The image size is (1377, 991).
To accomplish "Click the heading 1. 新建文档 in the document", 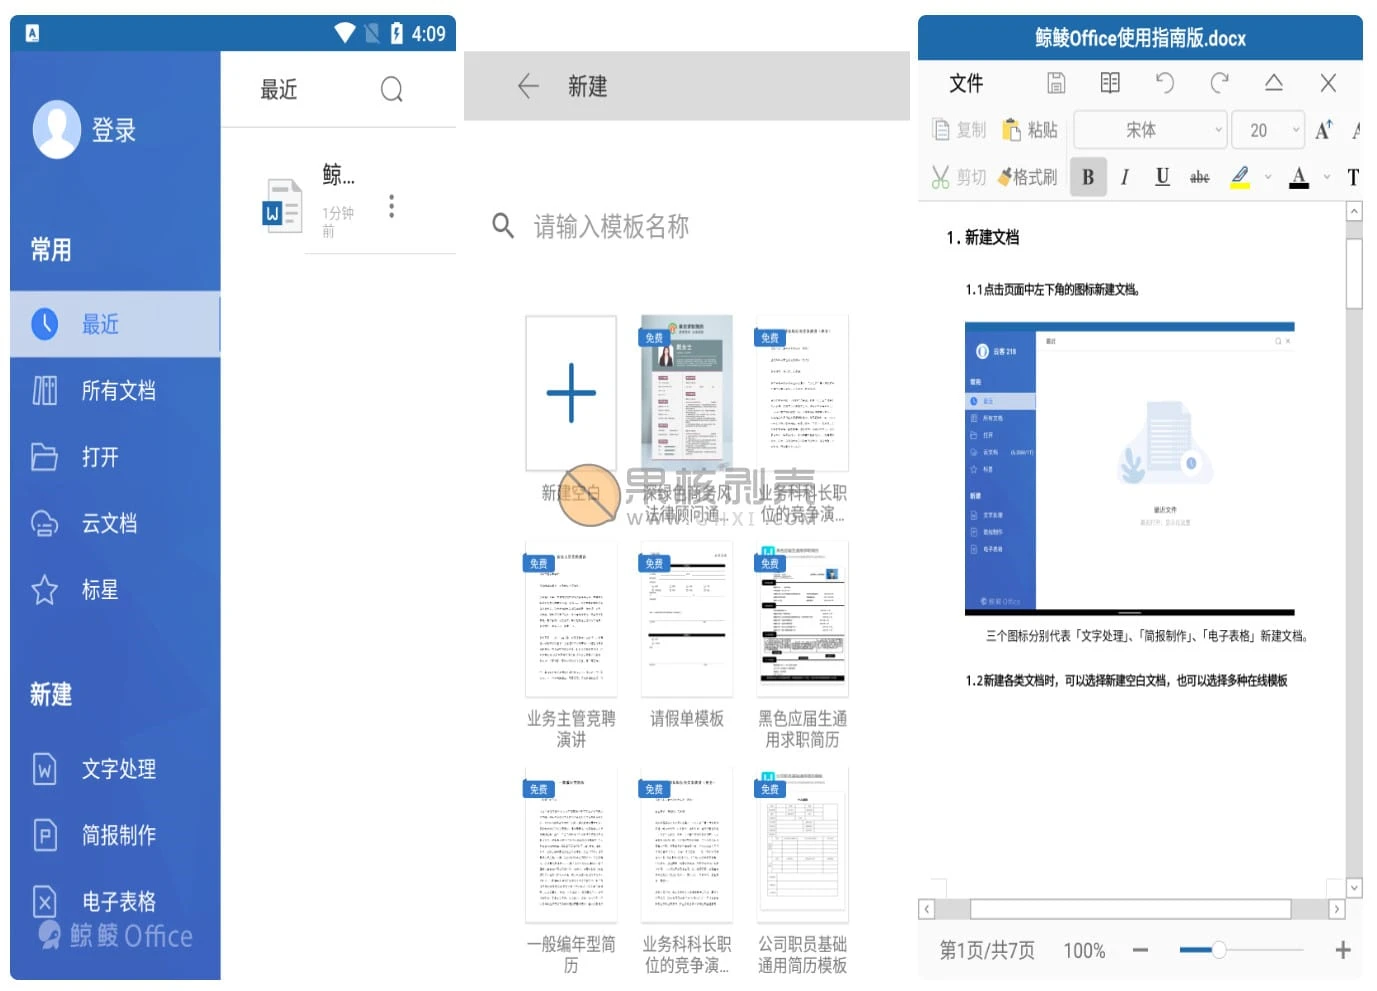I will 983,237.
